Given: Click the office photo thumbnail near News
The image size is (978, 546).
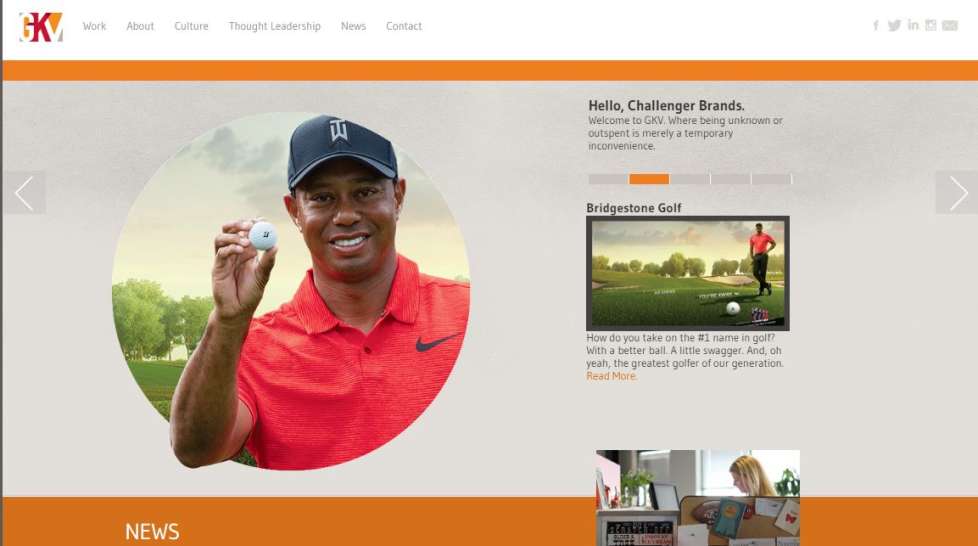Looking at the screenshot, I should point(697,498).
